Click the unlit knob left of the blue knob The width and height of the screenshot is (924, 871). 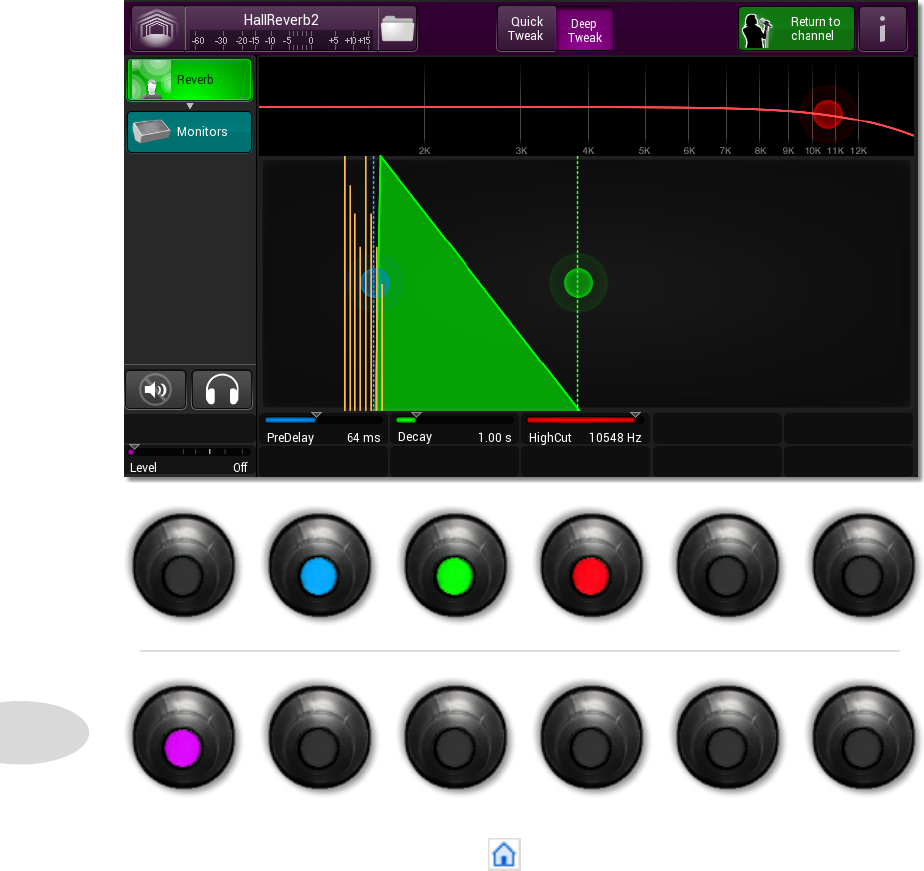point(183,566)
